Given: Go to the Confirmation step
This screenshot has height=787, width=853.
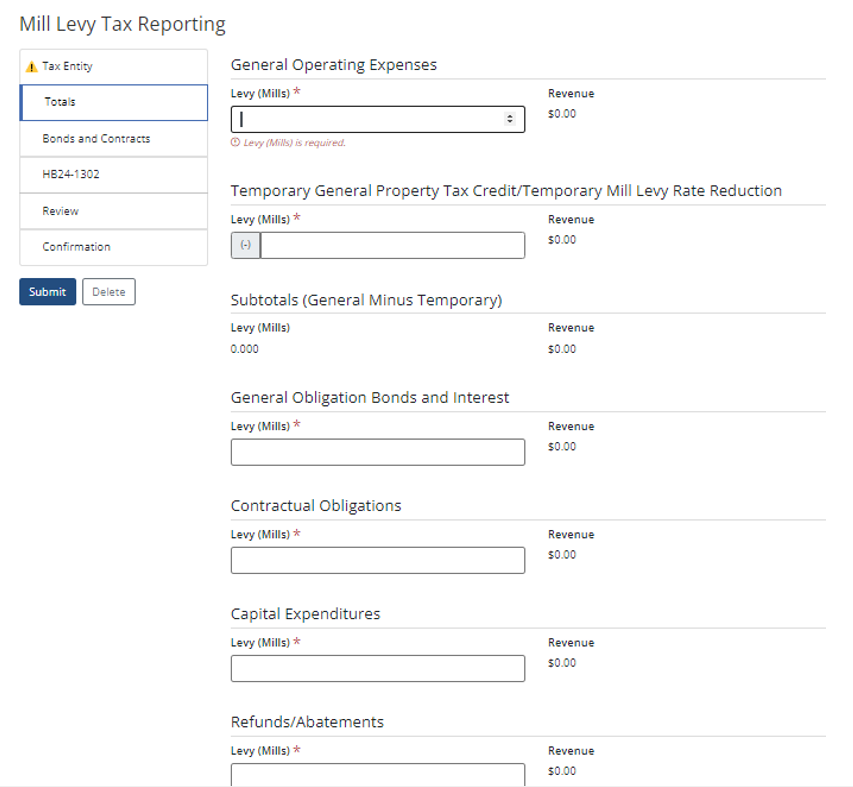Looking at the screenshot, I should pos(75,246).
